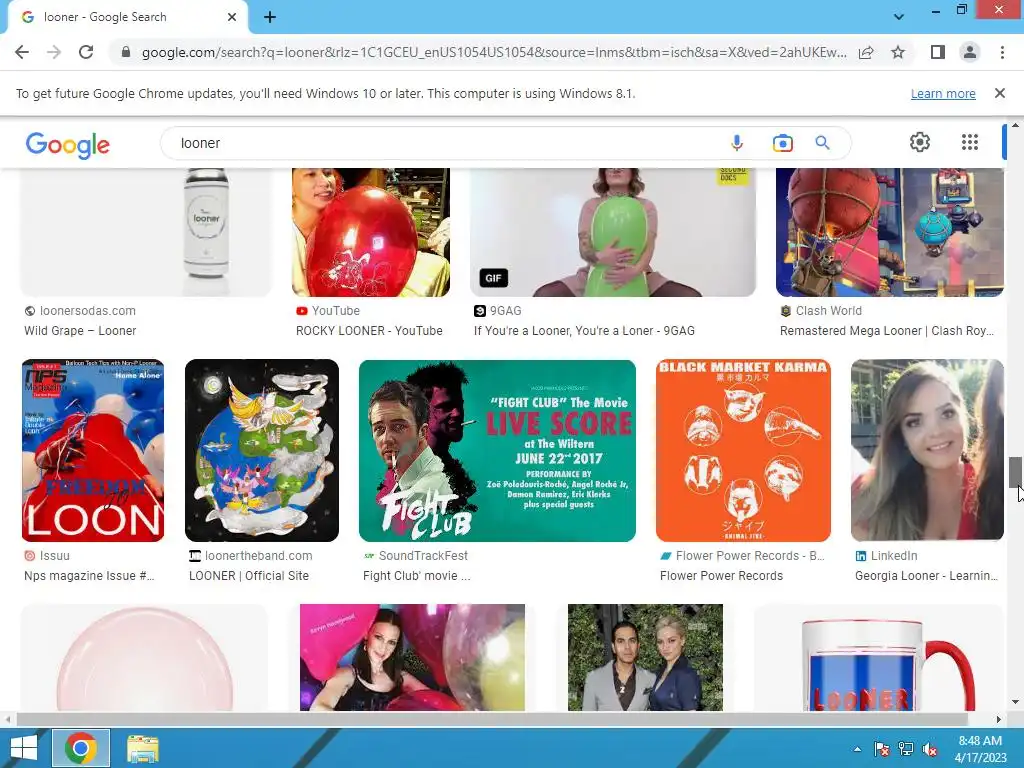Click the Issuu source label
The width and height of the screenshot is (1024, 768).
click(54, 556)
